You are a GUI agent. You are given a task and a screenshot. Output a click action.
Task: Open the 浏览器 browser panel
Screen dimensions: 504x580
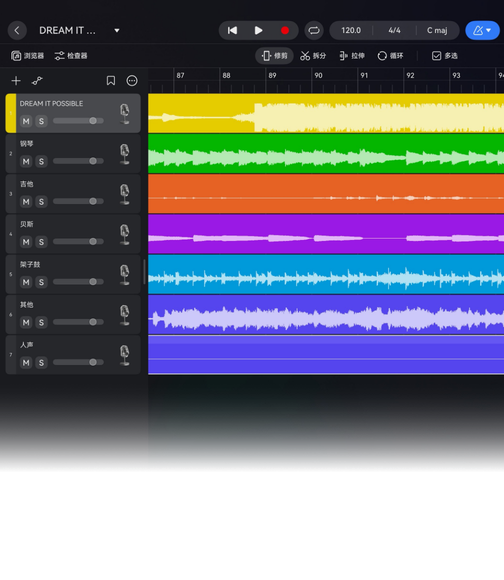point(27,56)
